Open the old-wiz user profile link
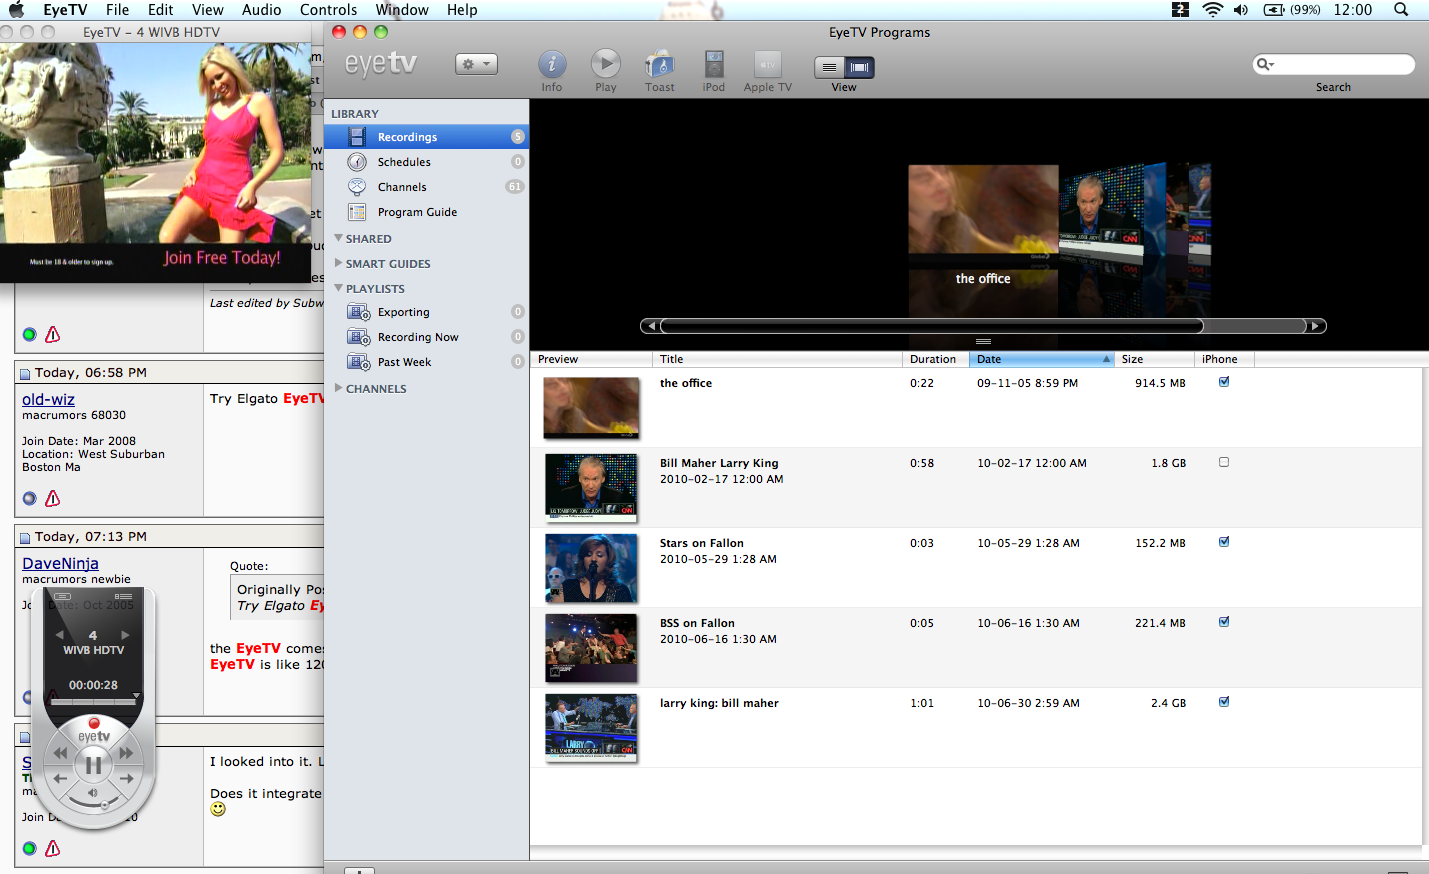Viewport: 1429px width, 874px height. [48, 399]
